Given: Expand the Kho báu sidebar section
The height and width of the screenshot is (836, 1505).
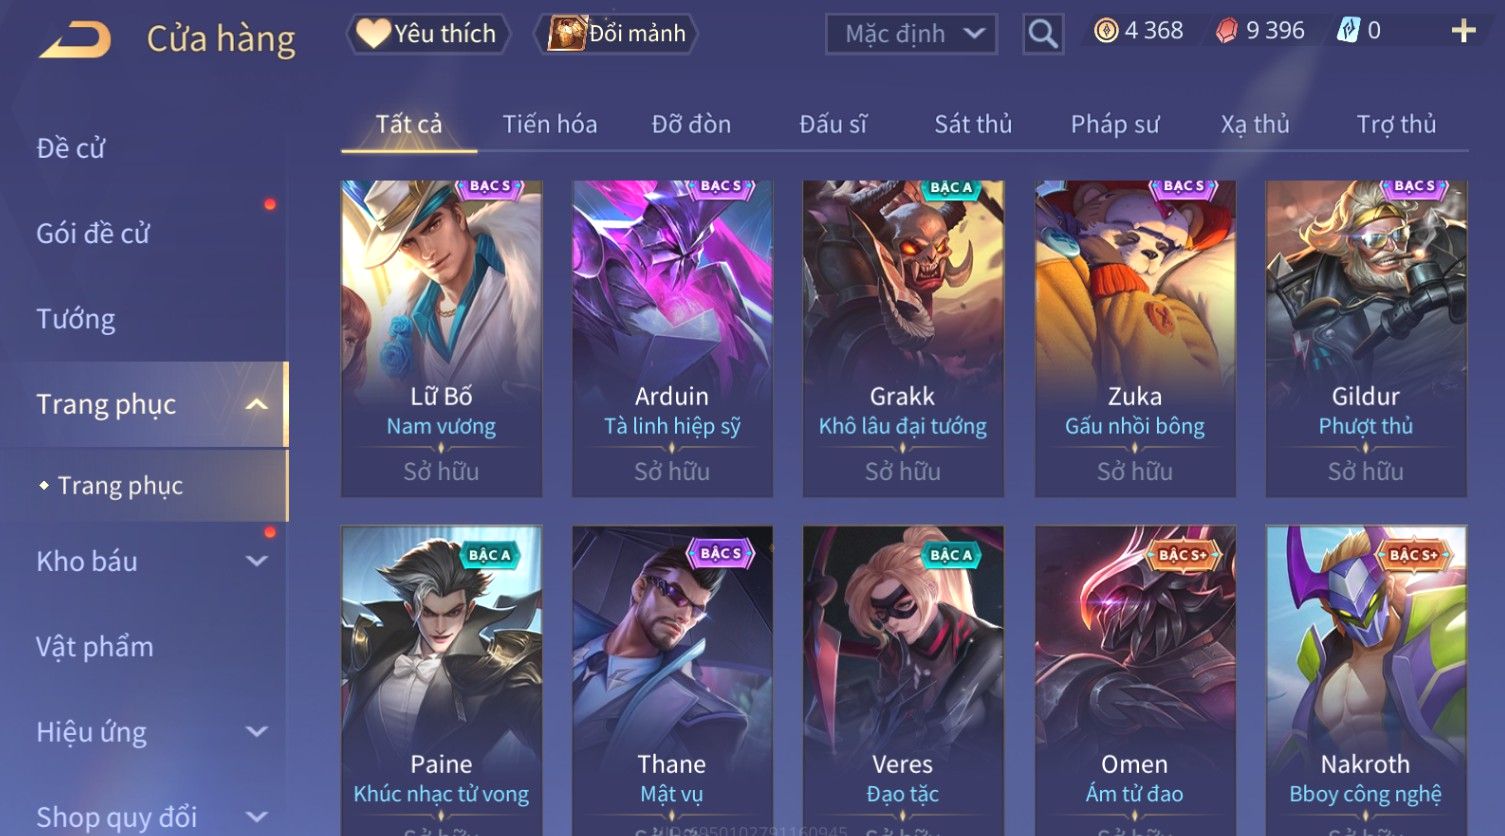Looking at the screenshot, I should 256,561.
